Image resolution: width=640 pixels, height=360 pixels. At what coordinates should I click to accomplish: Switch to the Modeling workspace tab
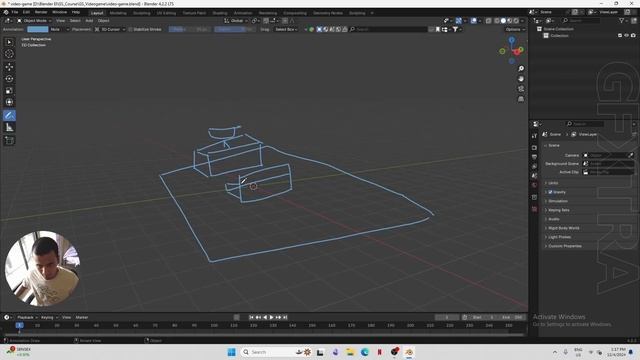[118, 13]
